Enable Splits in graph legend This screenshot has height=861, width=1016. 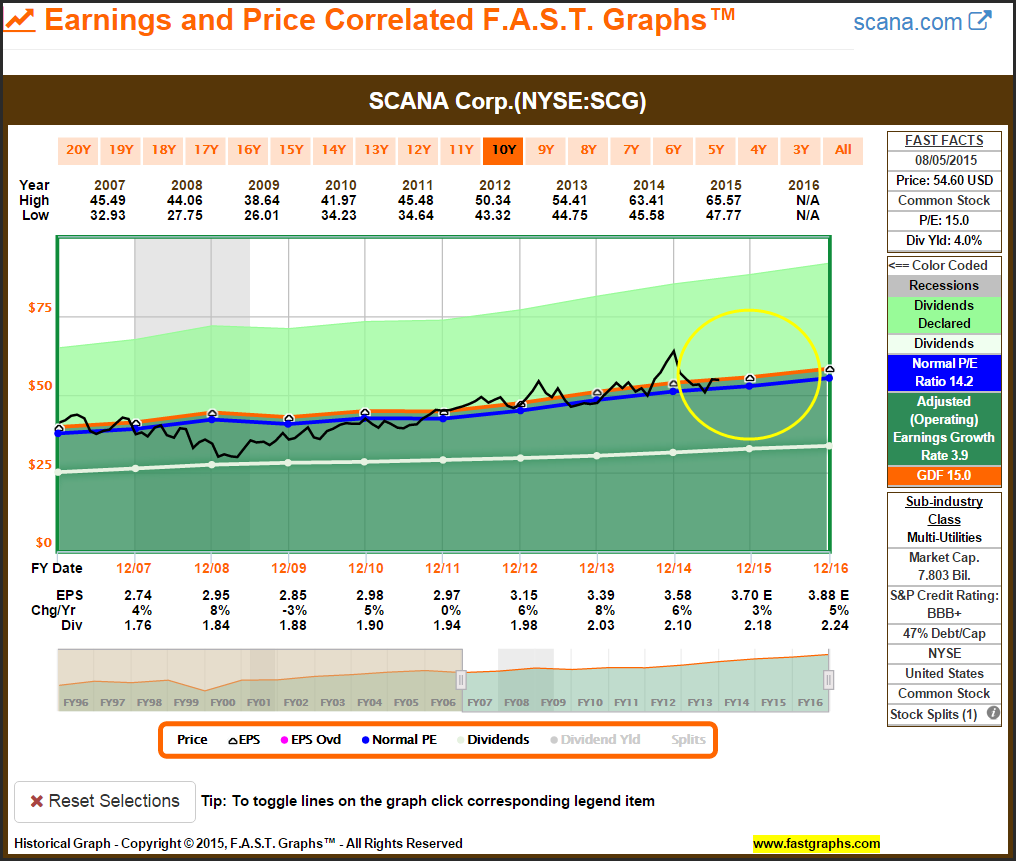[688, 740]
